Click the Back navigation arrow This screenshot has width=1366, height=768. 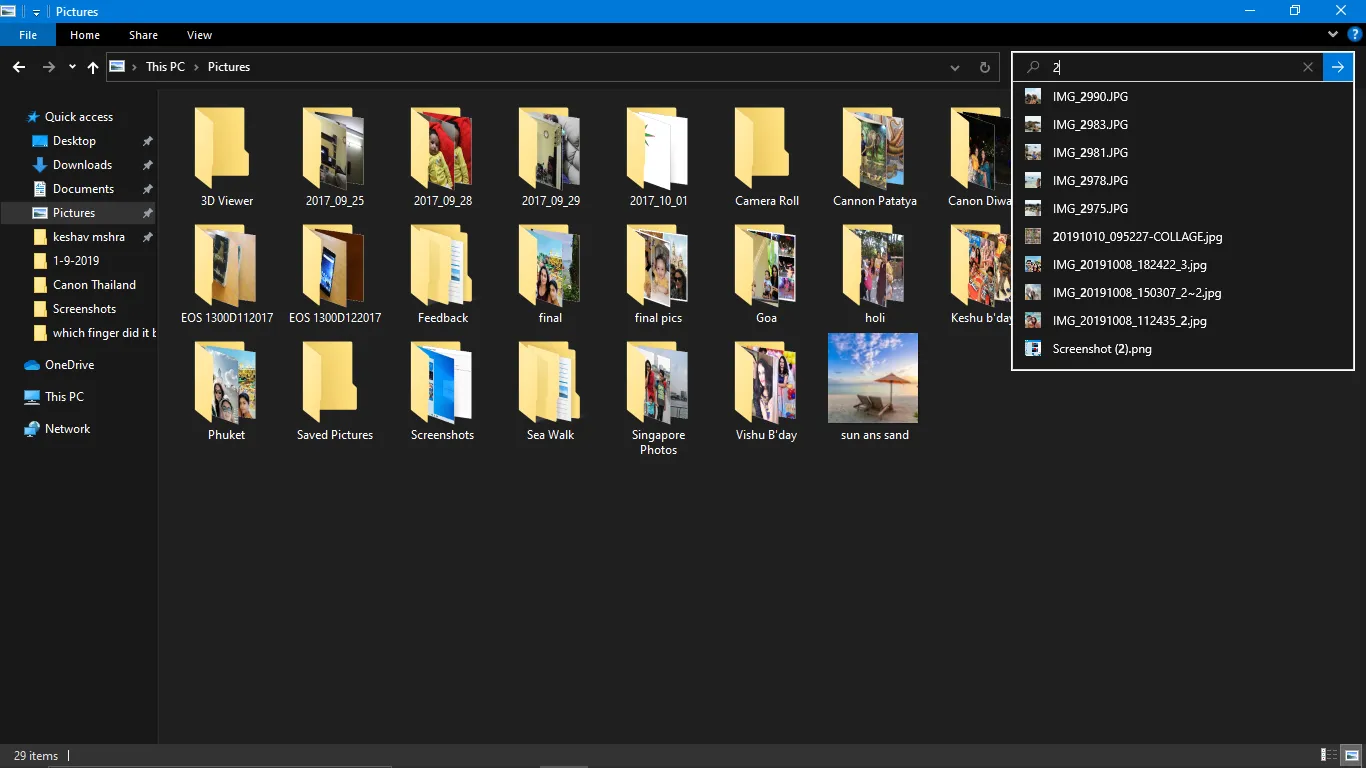click(19, 67)
